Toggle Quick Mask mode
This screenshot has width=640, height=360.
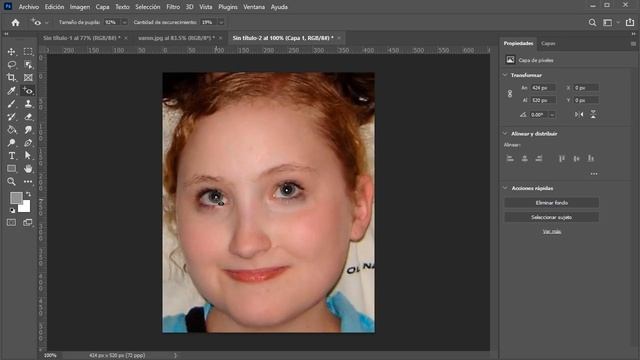click(11, 222)
